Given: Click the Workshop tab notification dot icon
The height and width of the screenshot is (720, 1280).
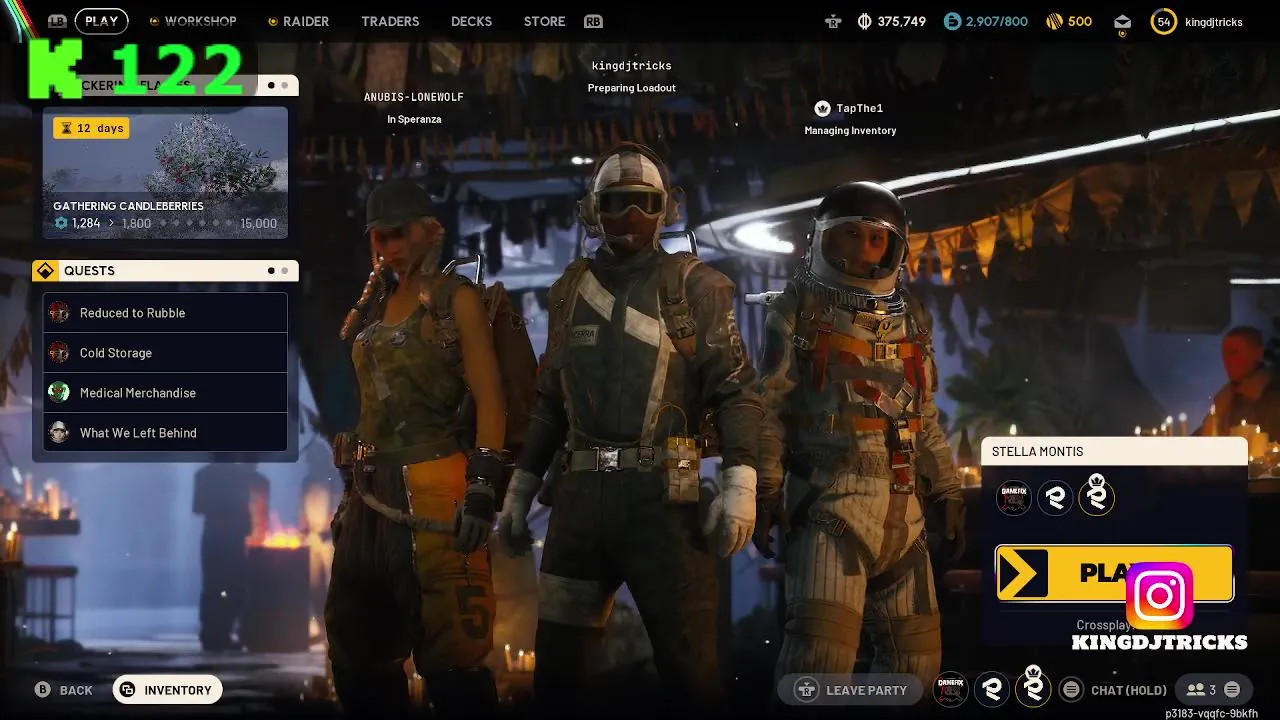Looking at the screenshot, I should [x=154, y=21].
